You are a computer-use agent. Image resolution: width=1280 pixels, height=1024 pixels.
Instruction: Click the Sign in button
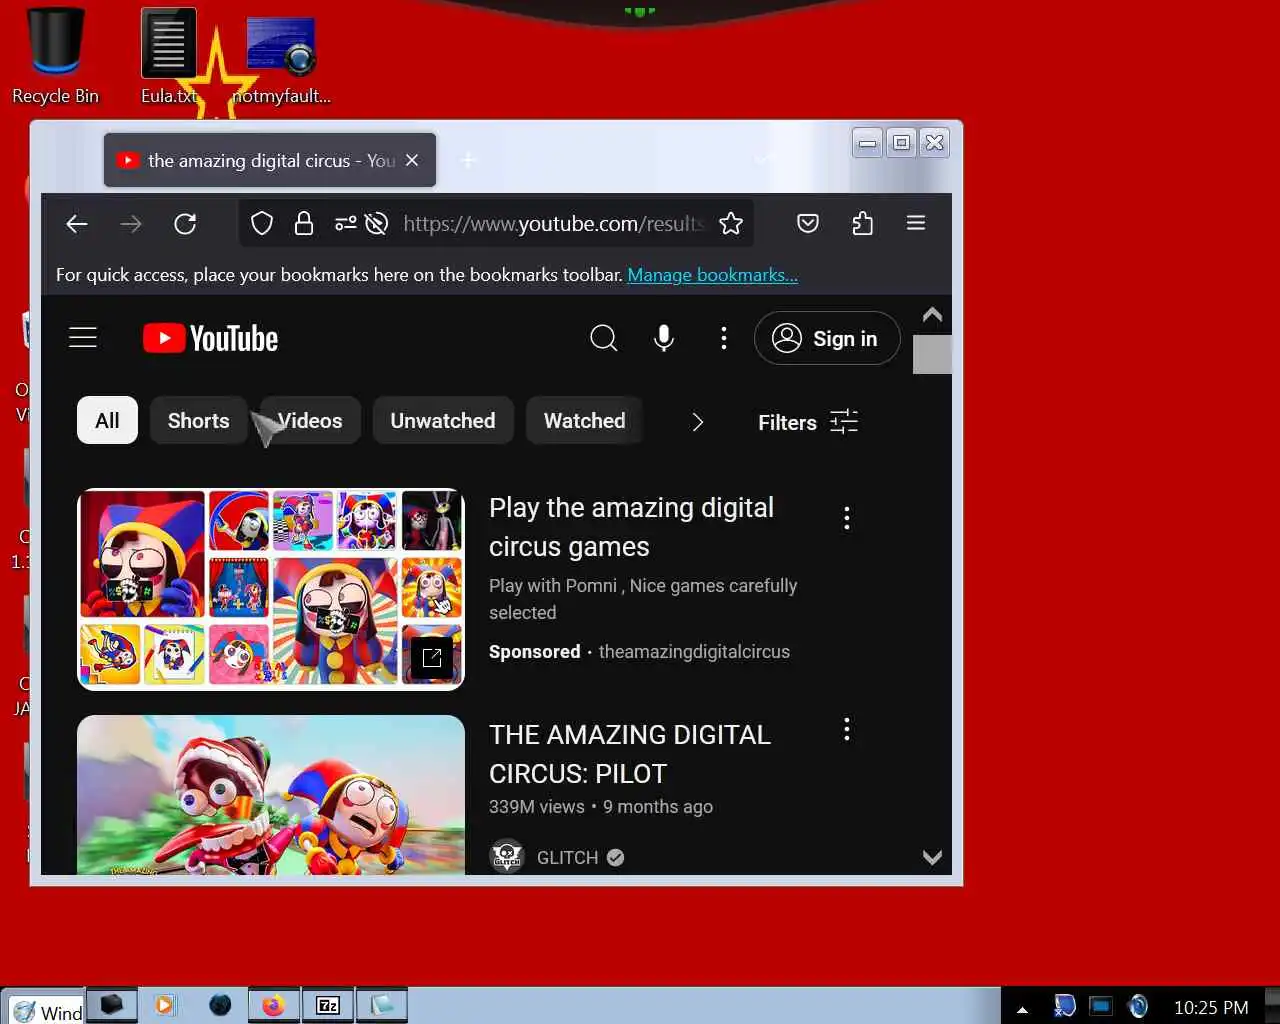coord(827,338)
